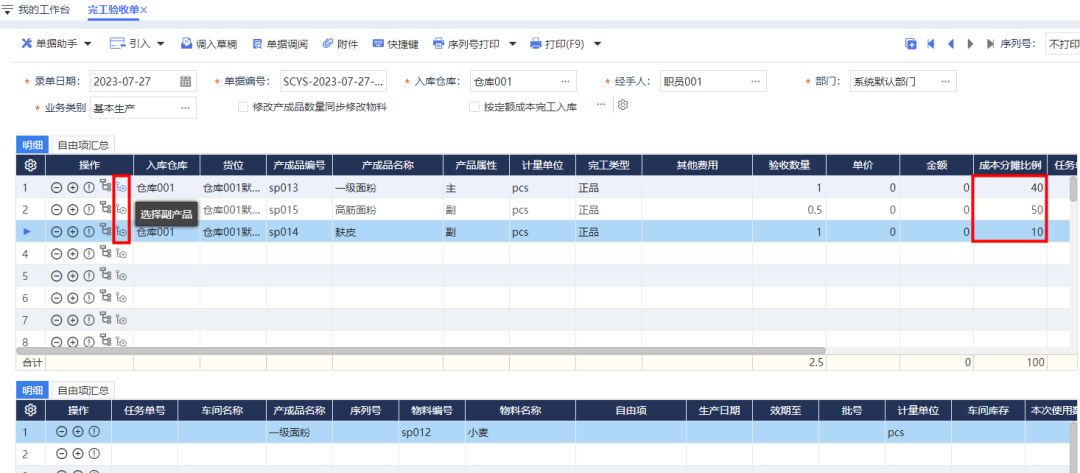Click the select by-product icon in the 麸皮 row
The image size is (1080, 473).
(x=122, y=232)
